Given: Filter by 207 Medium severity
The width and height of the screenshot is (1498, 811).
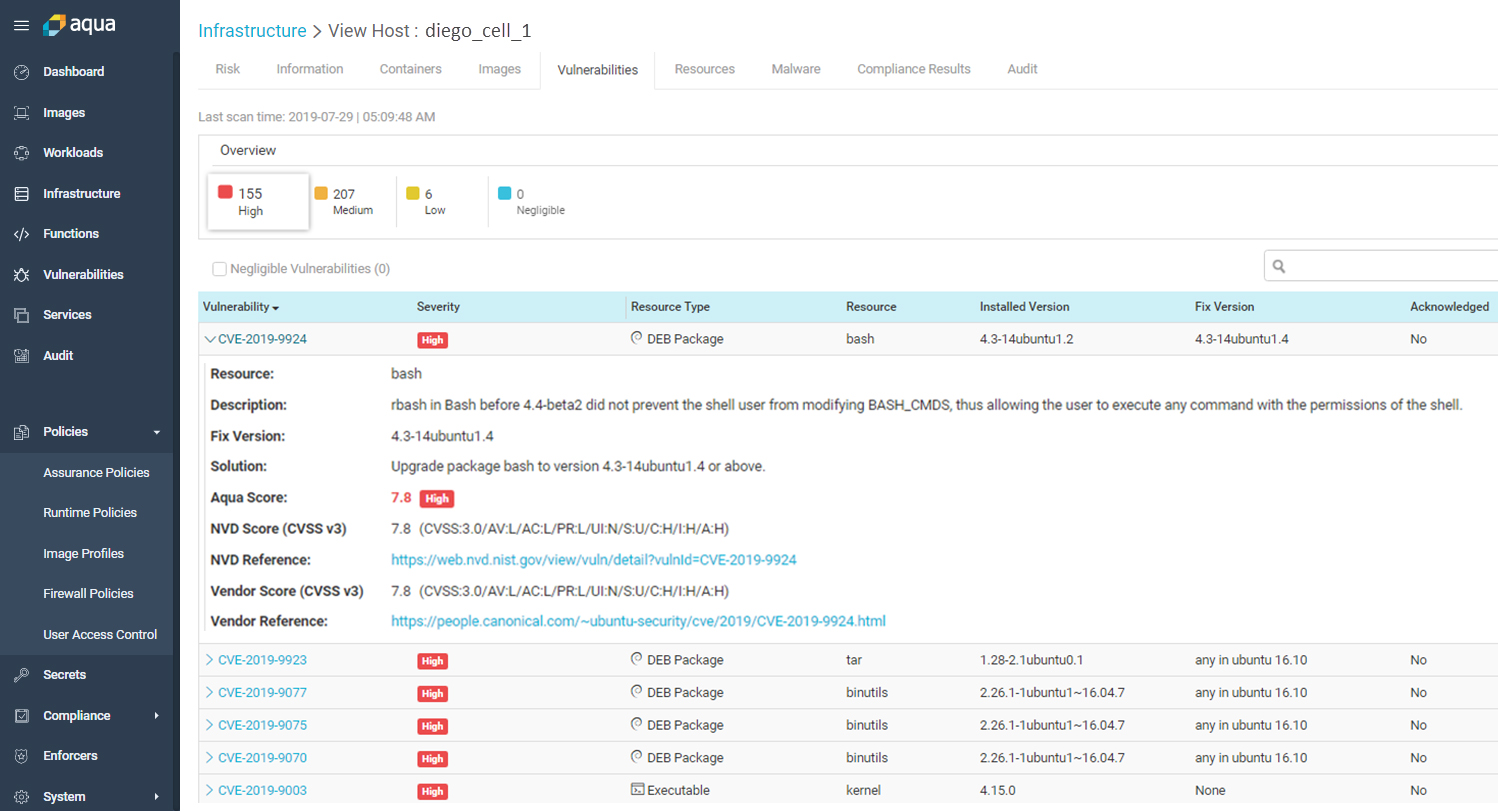Looking at the screenshot, I should 344,202.
